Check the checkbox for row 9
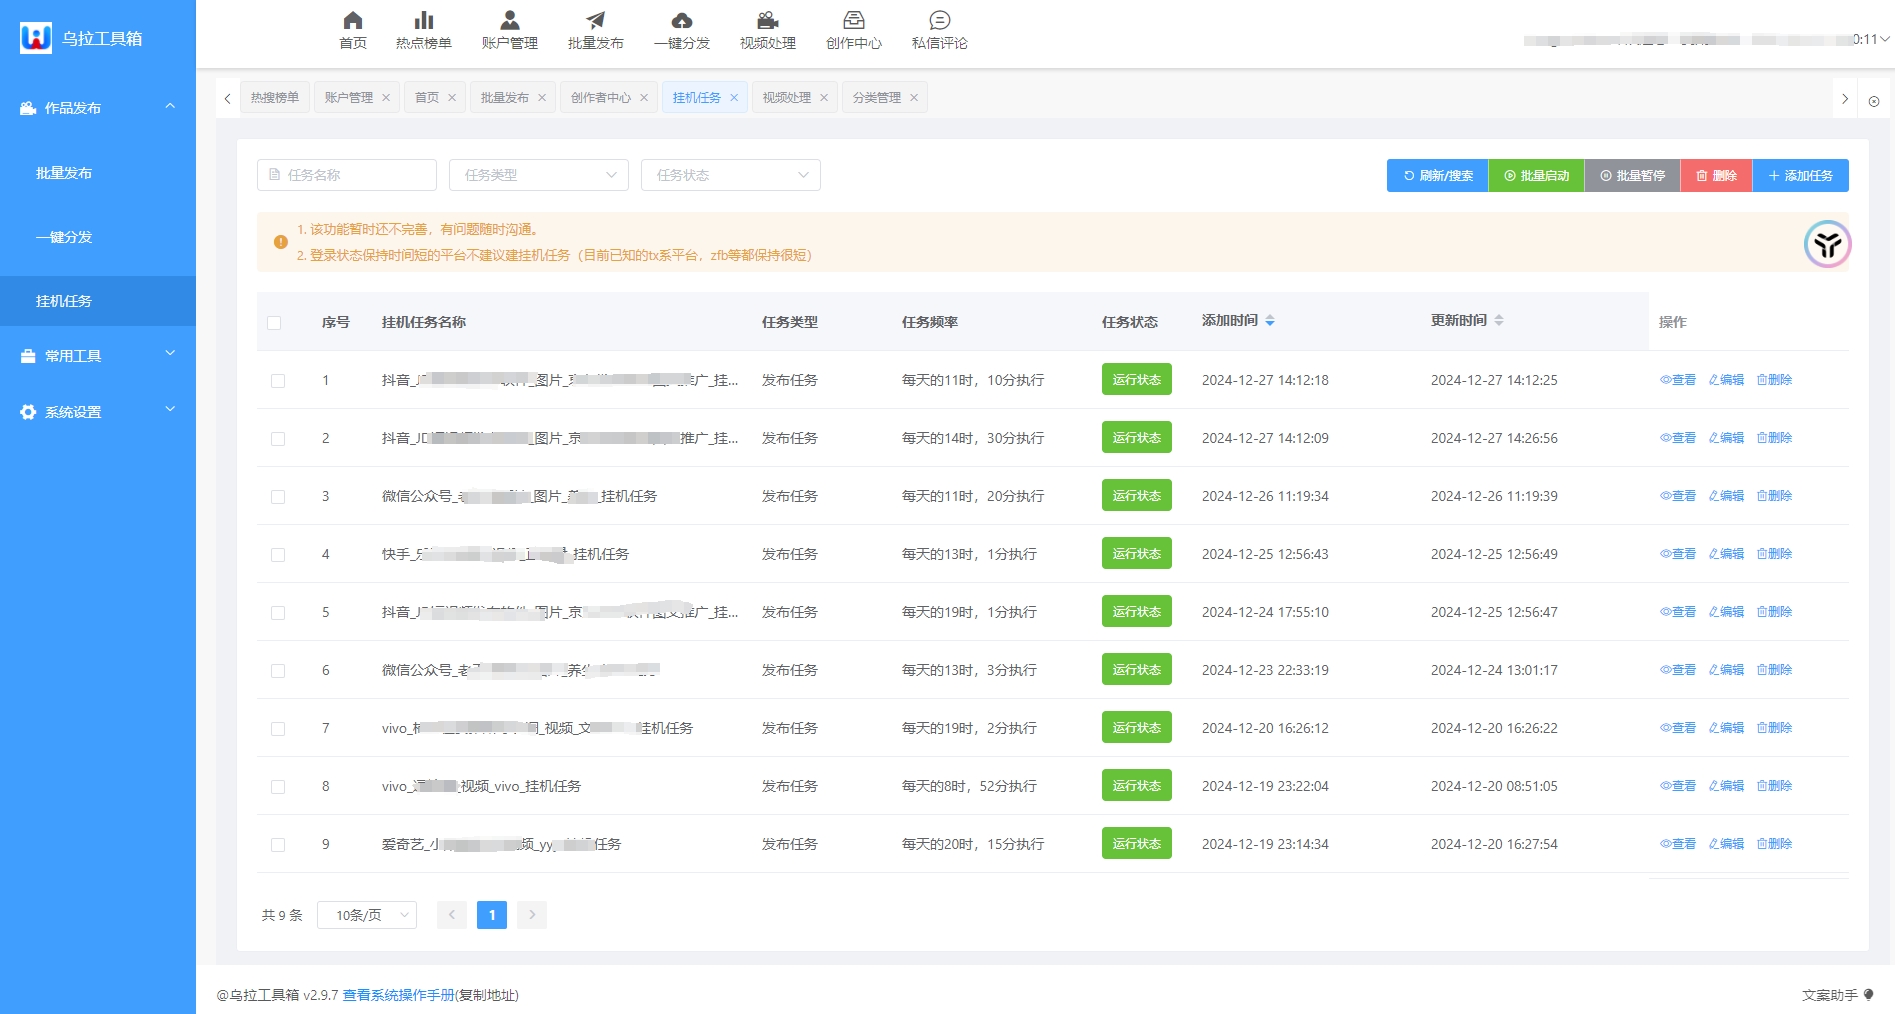Screen dimensions: 1895x1014 [x=278, y=845]
